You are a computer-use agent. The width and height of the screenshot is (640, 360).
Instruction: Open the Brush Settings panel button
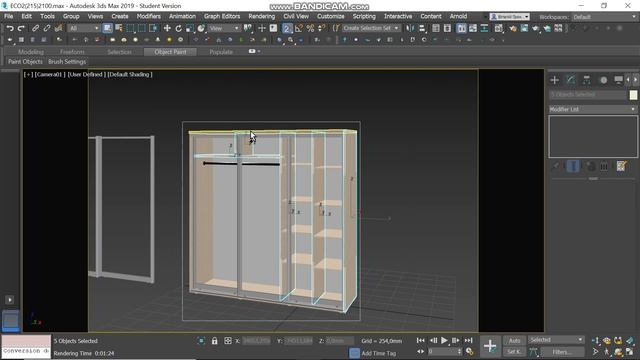point(67,62)
